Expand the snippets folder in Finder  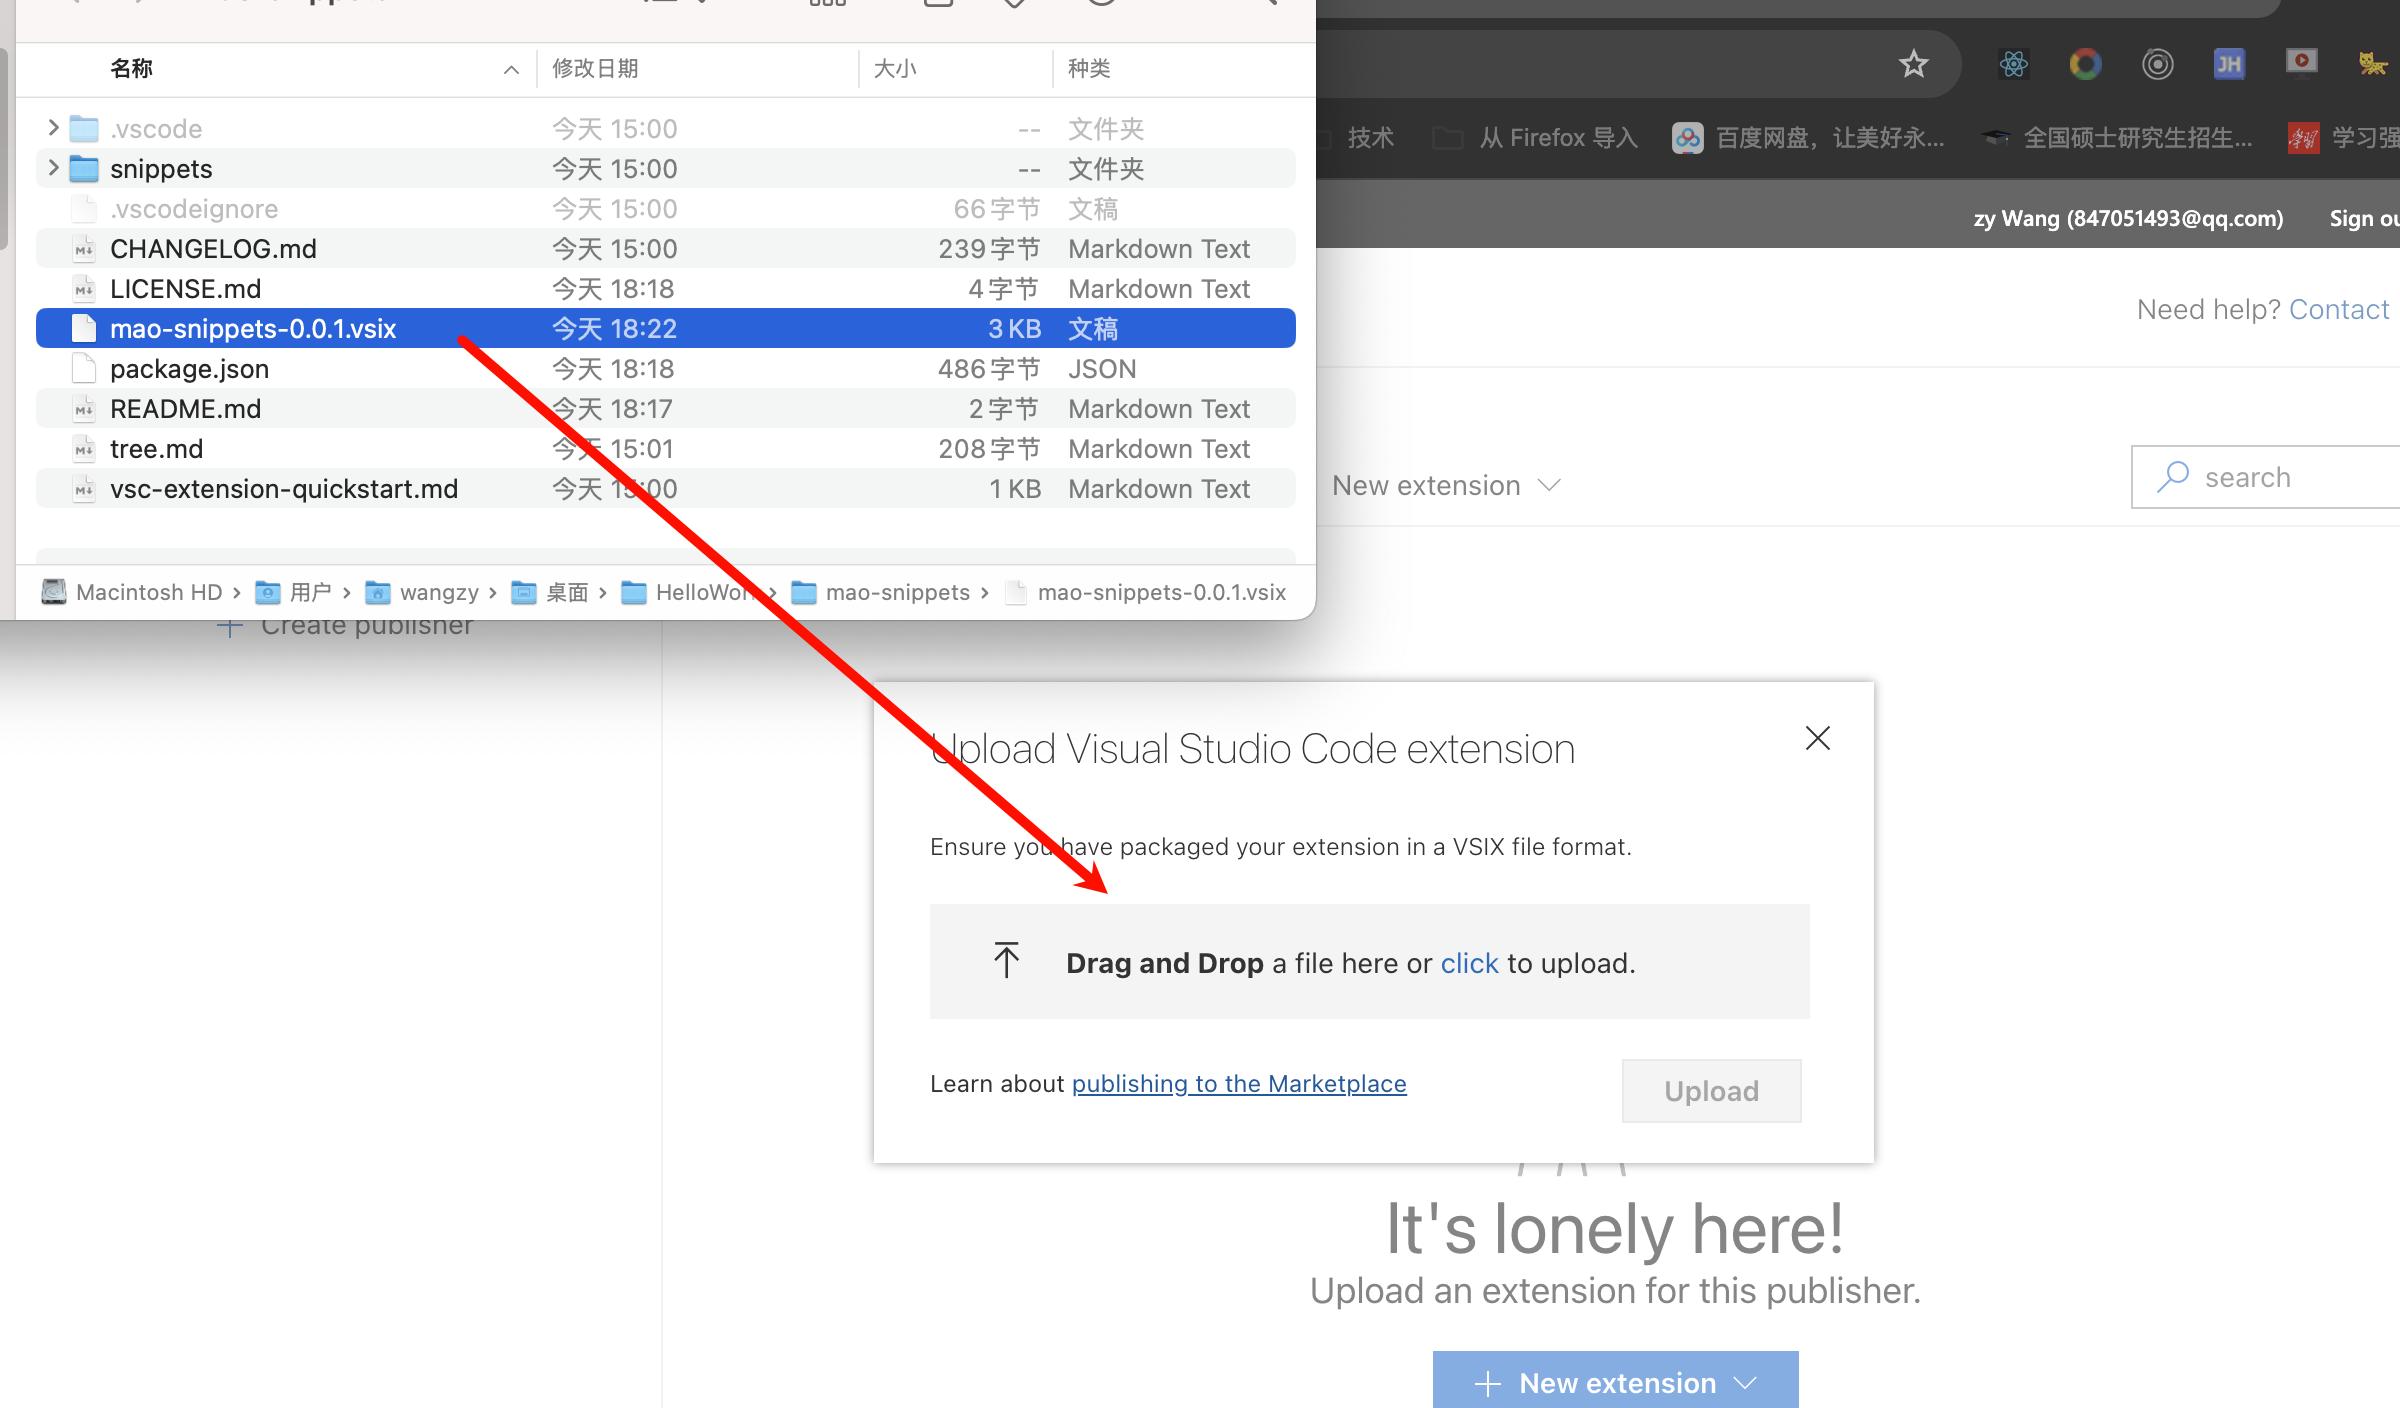(x=52, y=167)
